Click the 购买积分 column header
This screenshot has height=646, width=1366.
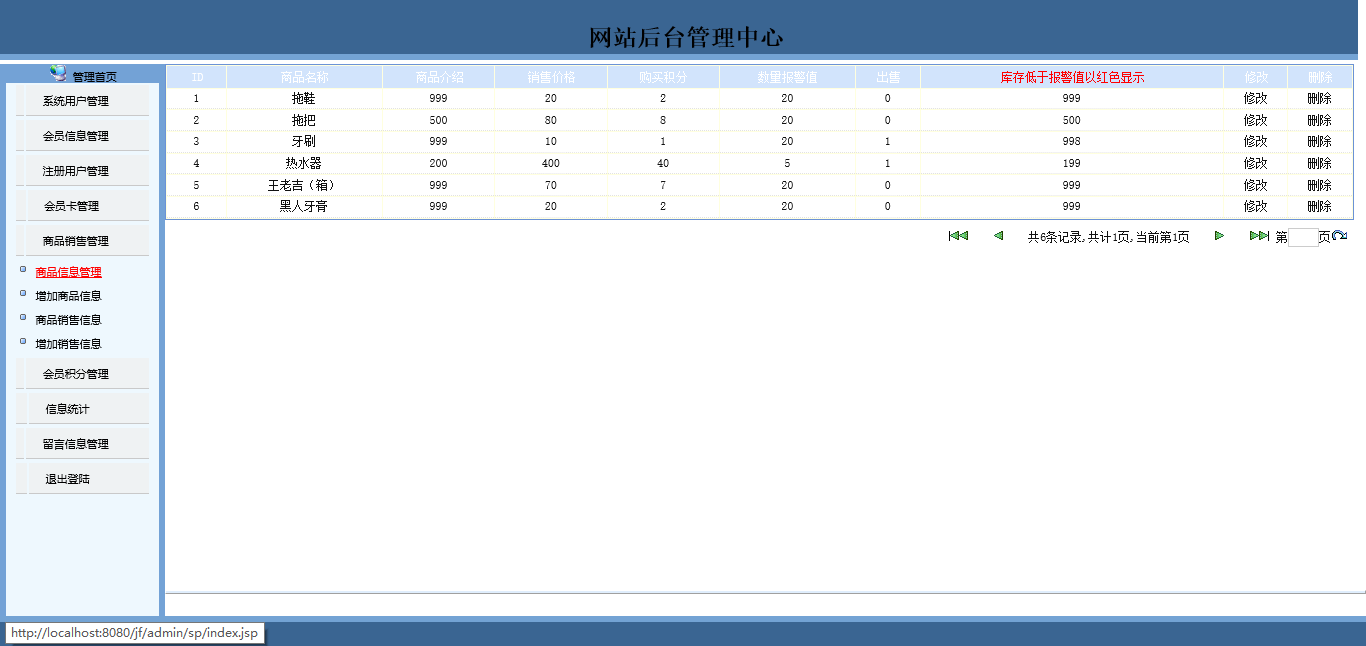click(663, 77)
